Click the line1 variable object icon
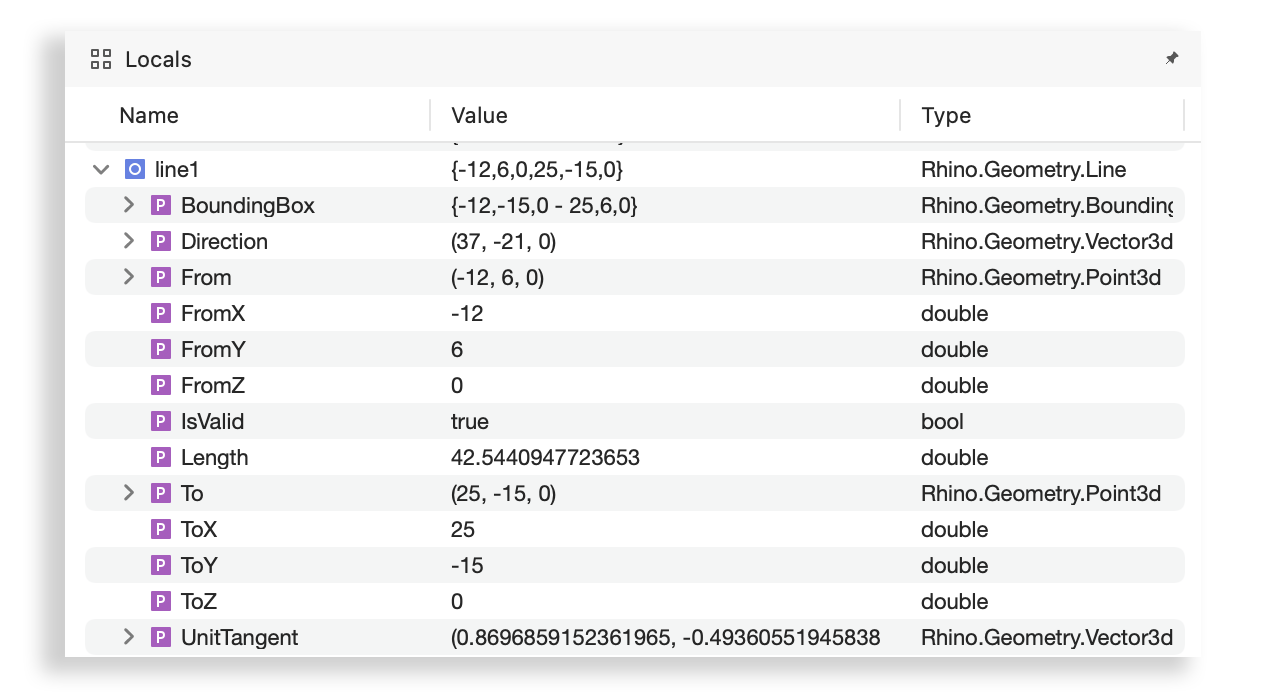 [134, 169]
